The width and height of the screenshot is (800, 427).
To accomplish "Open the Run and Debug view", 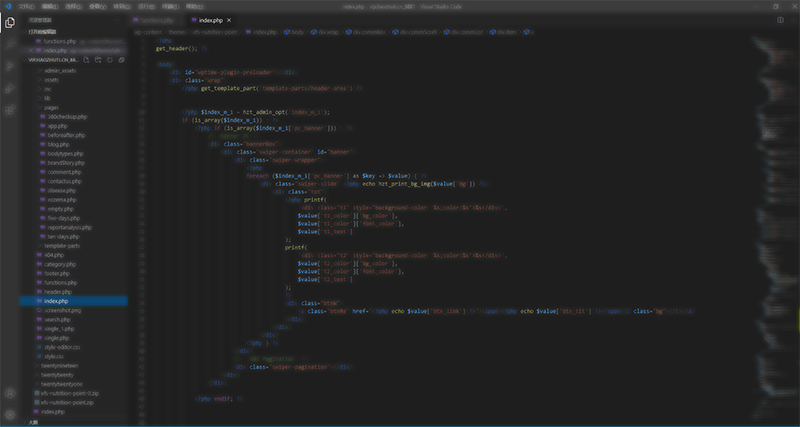I will (10, 88).
